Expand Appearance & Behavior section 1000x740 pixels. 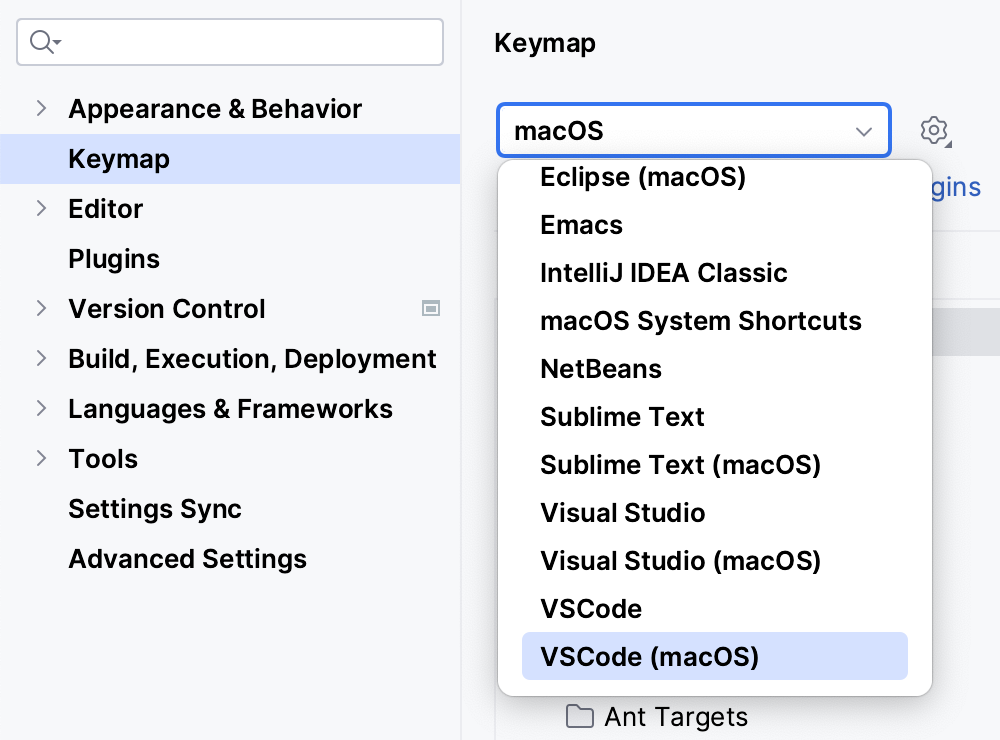click(x=41, y=108)
